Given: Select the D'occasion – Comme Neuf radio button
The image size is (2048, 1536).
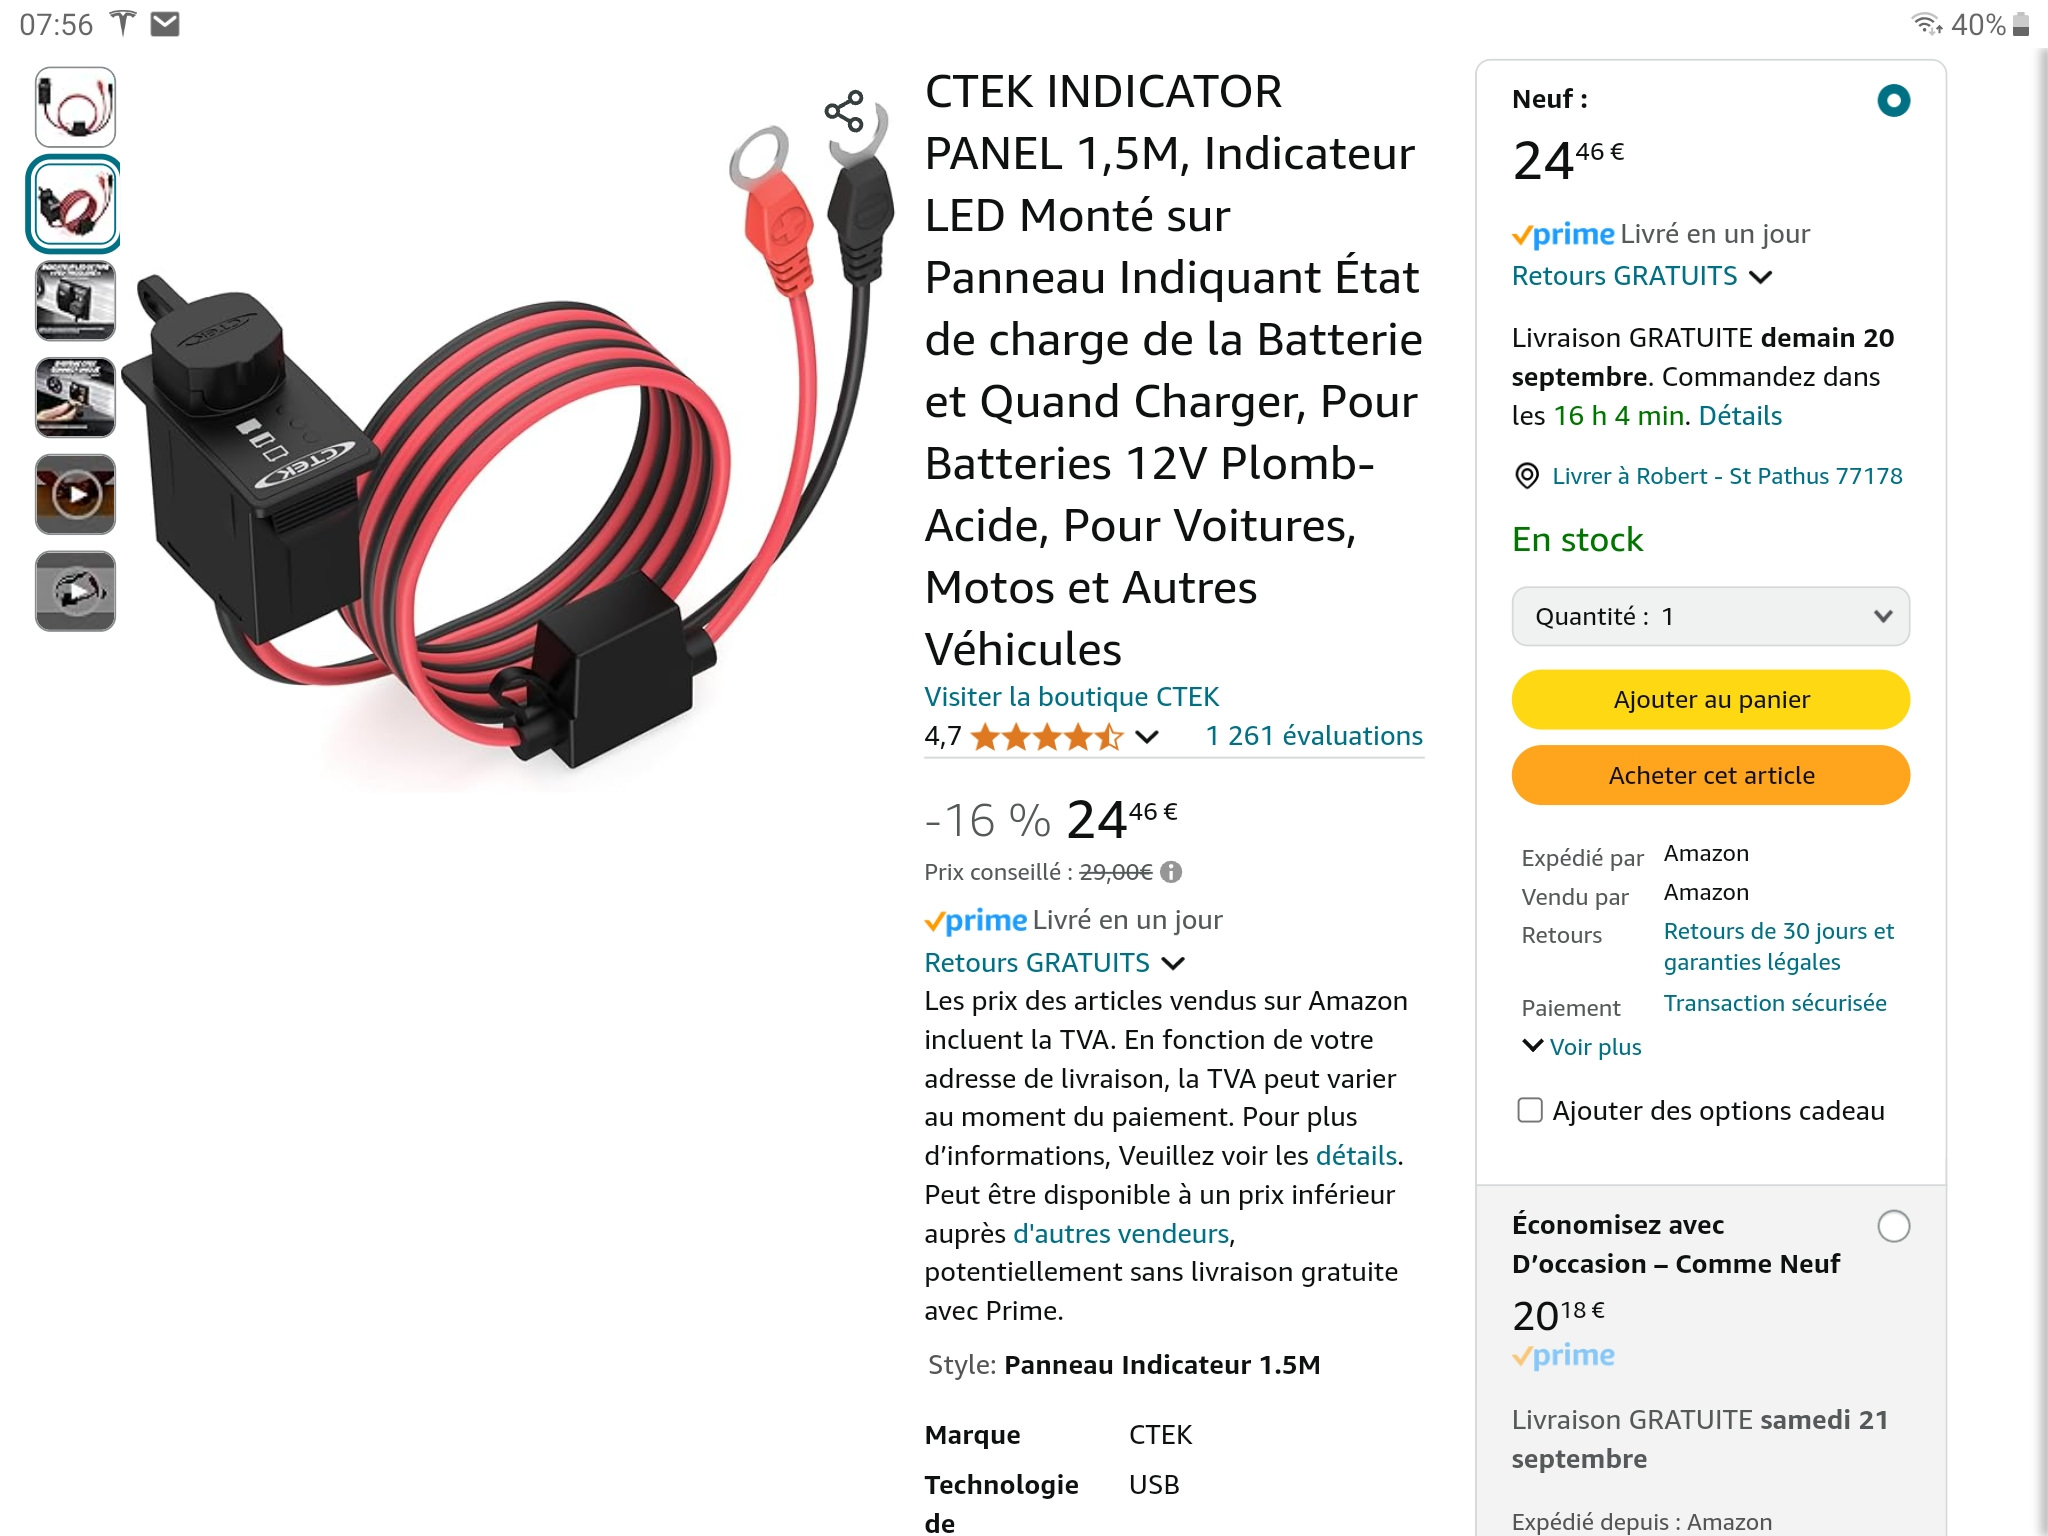Looking at the screenshot, I should [1894, 1226].
